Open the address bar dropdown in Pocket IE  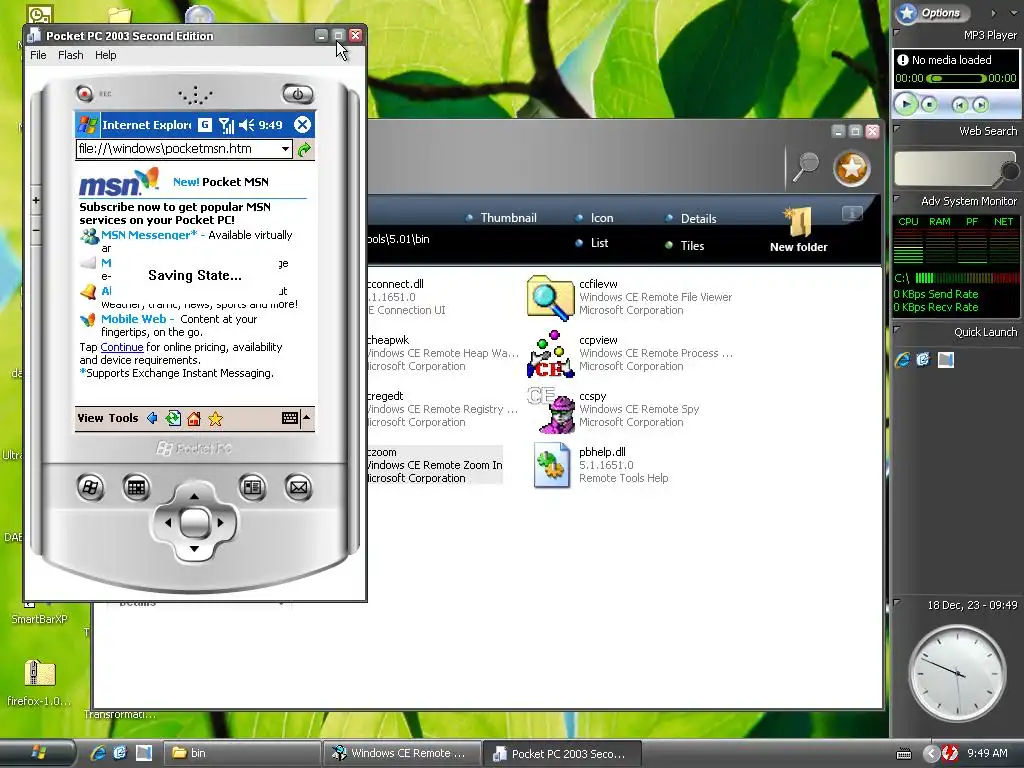[x=285, y=149]
